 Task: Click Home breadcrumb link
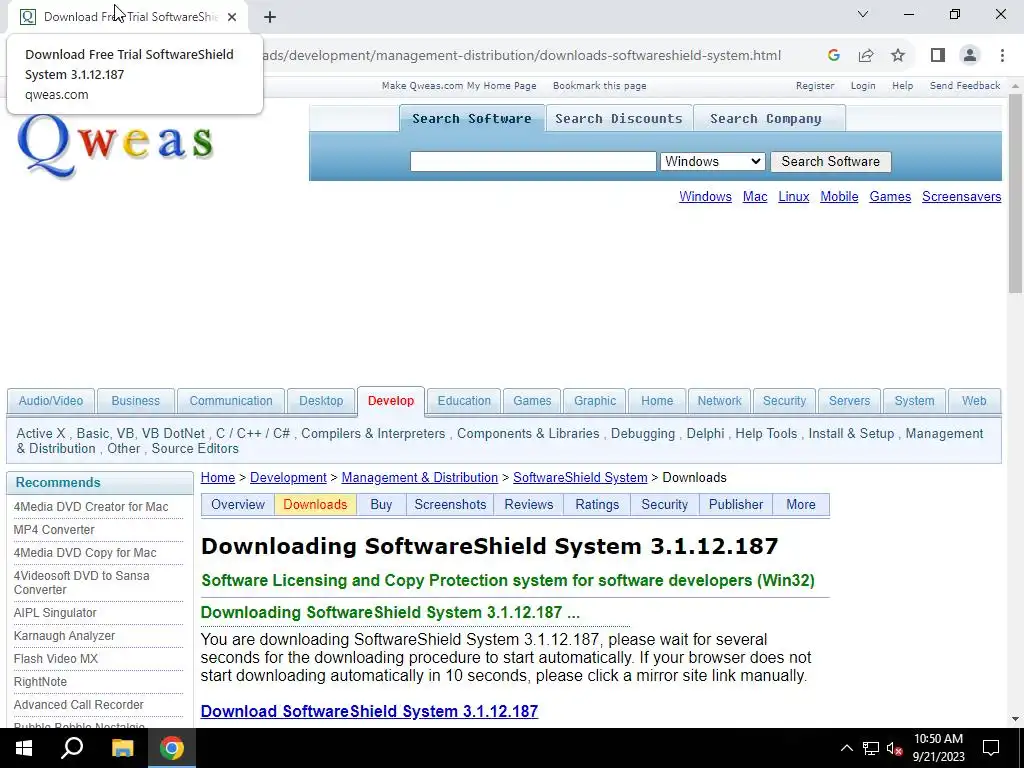(217, 477)
